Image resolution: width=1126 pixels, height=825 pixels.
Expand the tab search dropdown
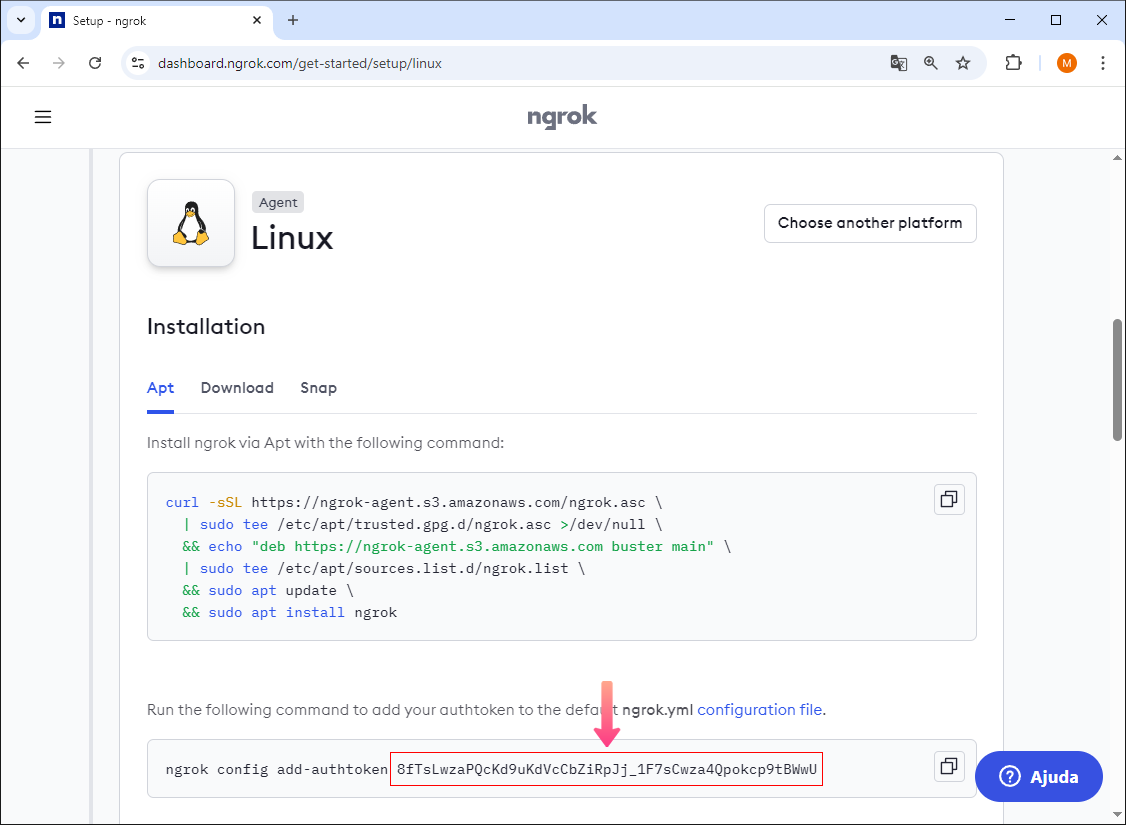(21, 20)
